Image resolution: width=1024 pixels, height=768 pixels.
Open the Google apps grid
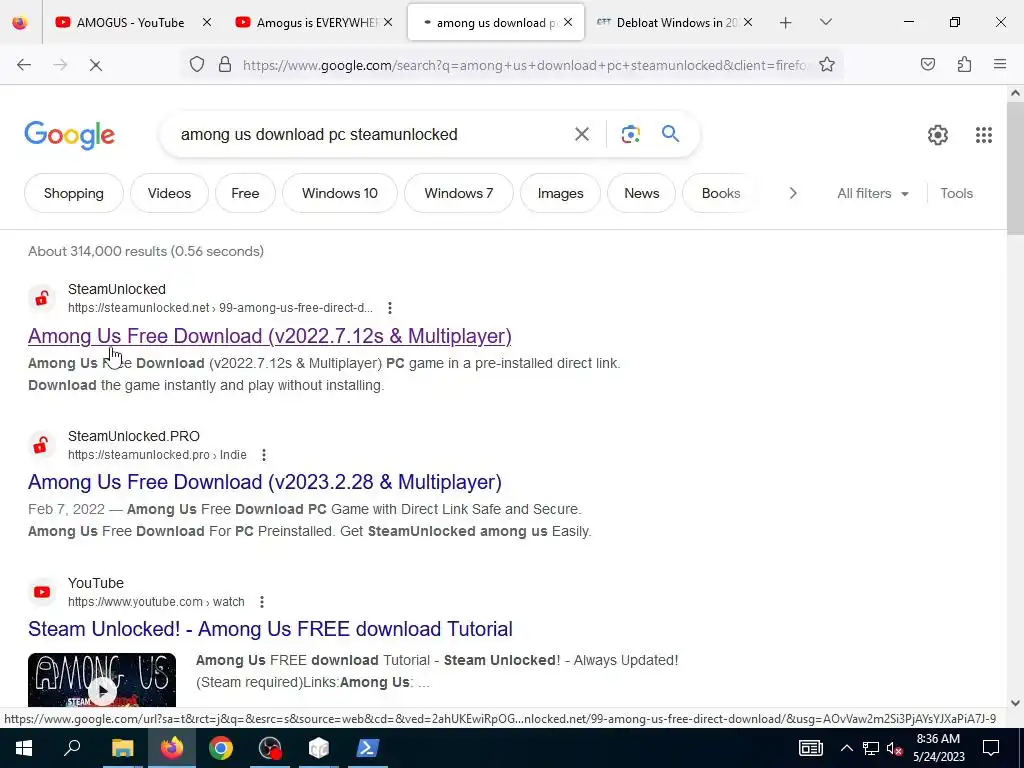pos(984,135)
